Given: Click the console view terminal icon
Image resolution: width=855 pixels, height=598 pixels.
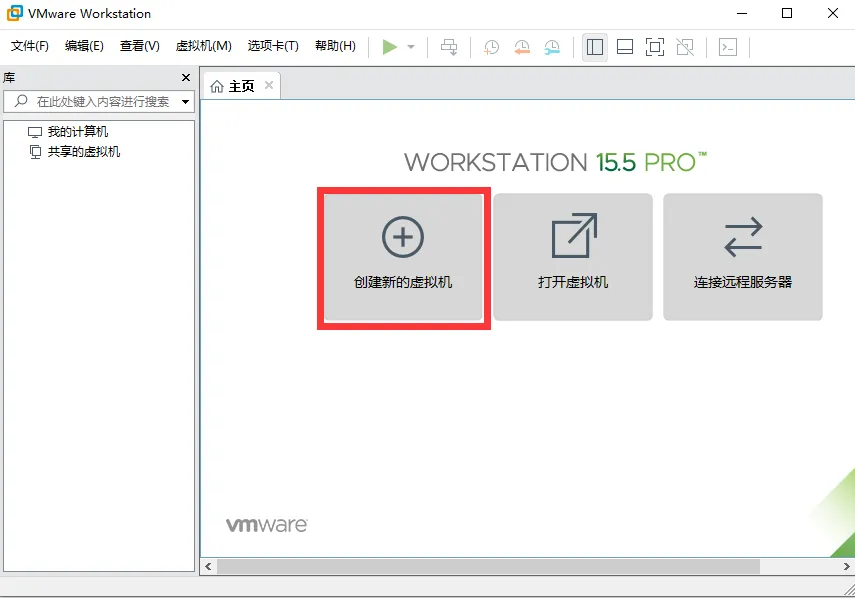Looking at the screenshot, I should tap(728, 47).
